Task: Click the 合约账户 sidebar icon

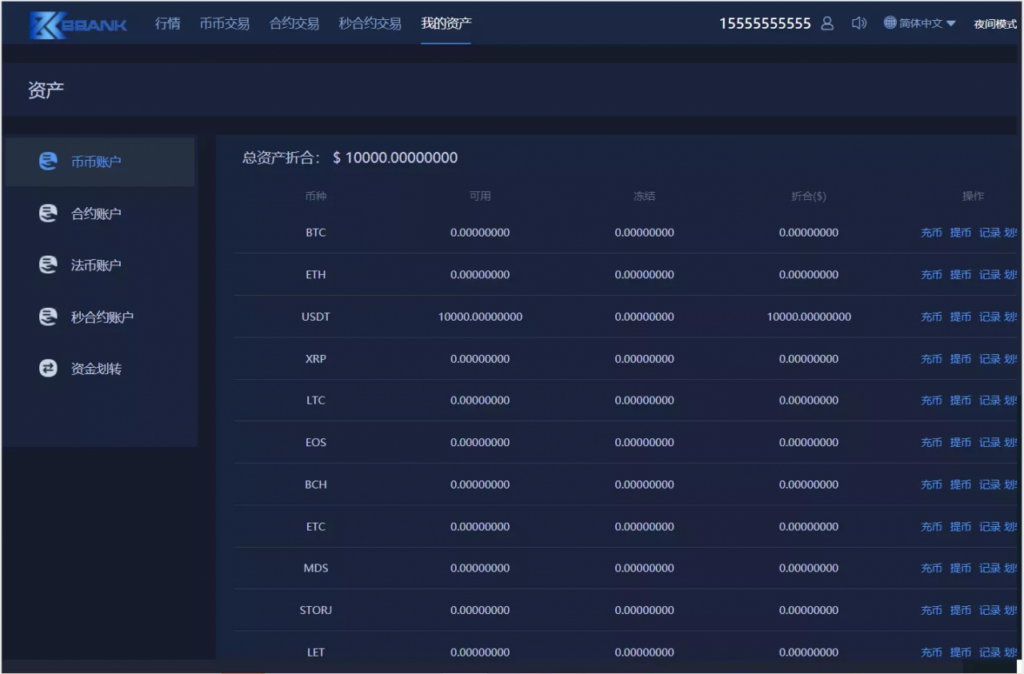Action: click(x=48, y=213)
